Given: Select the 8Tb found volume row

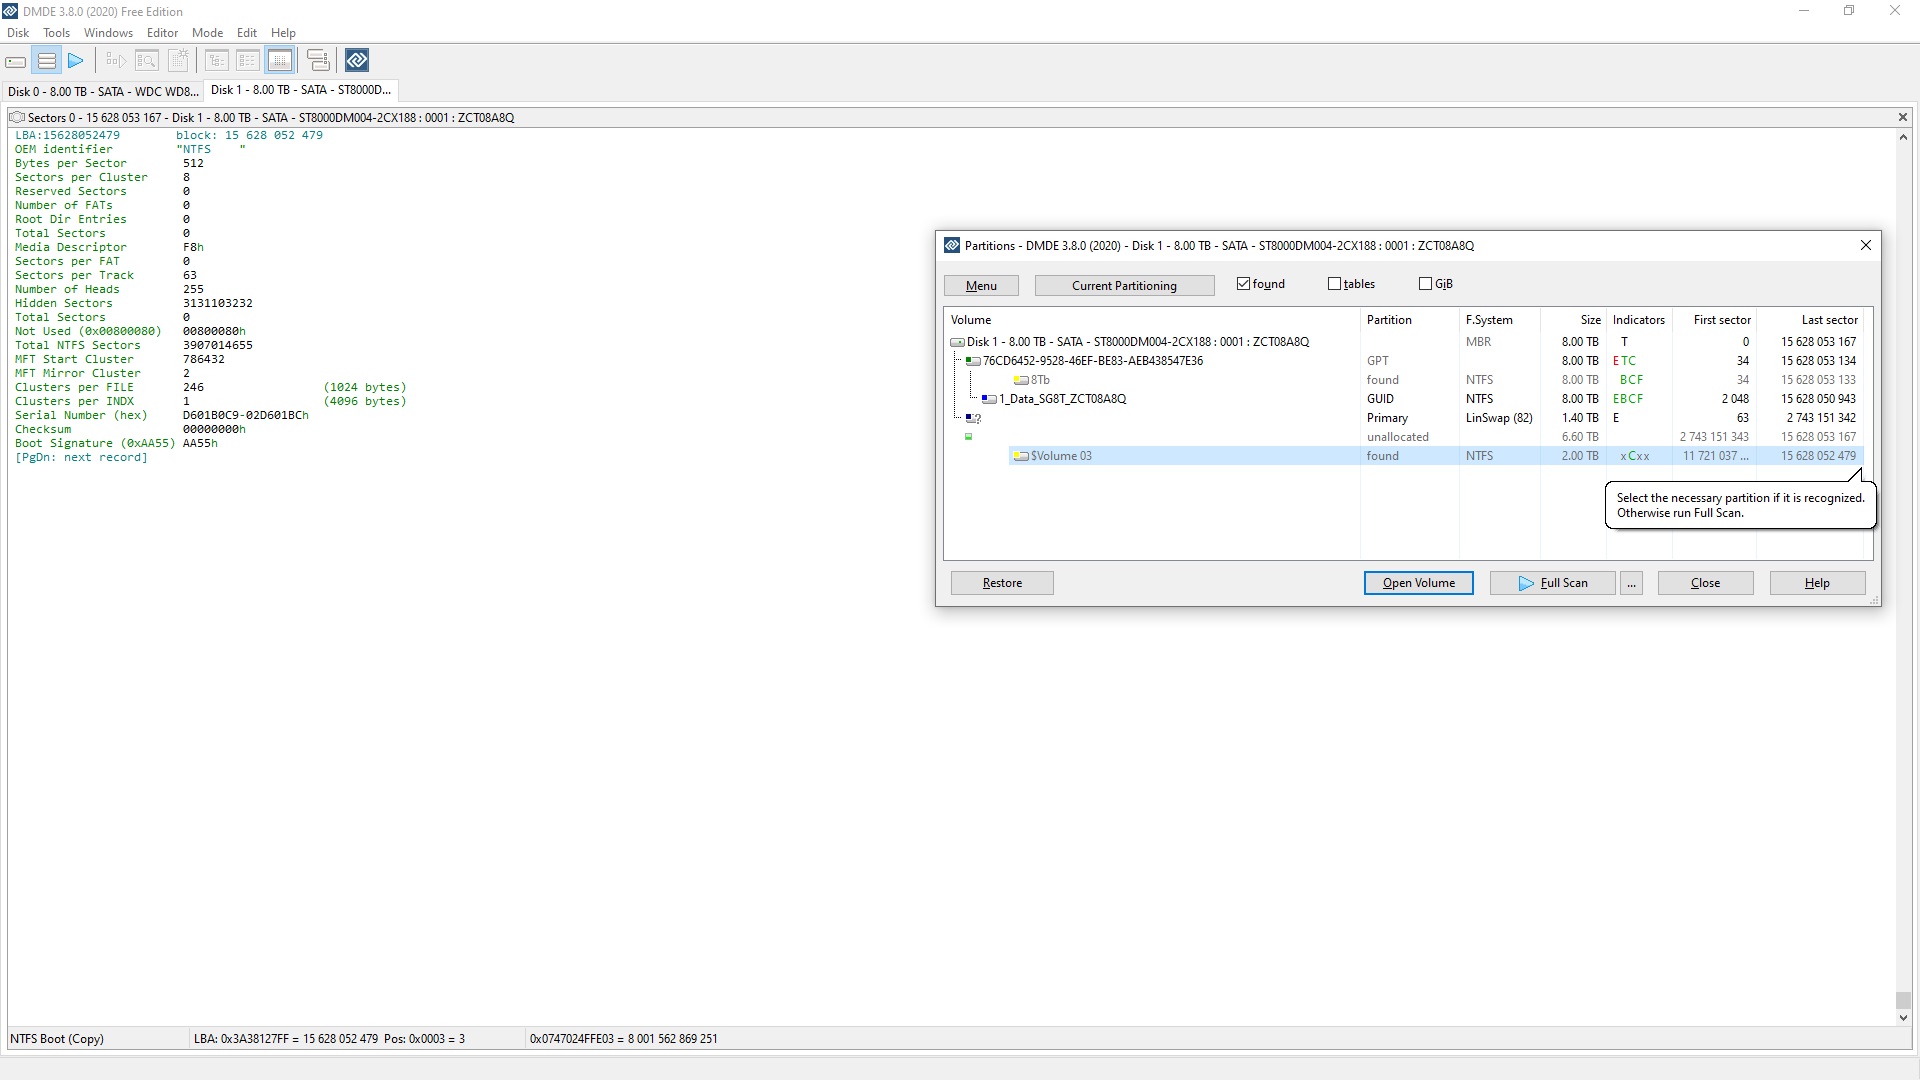Looking at the screenshot, I should 1435,380.
